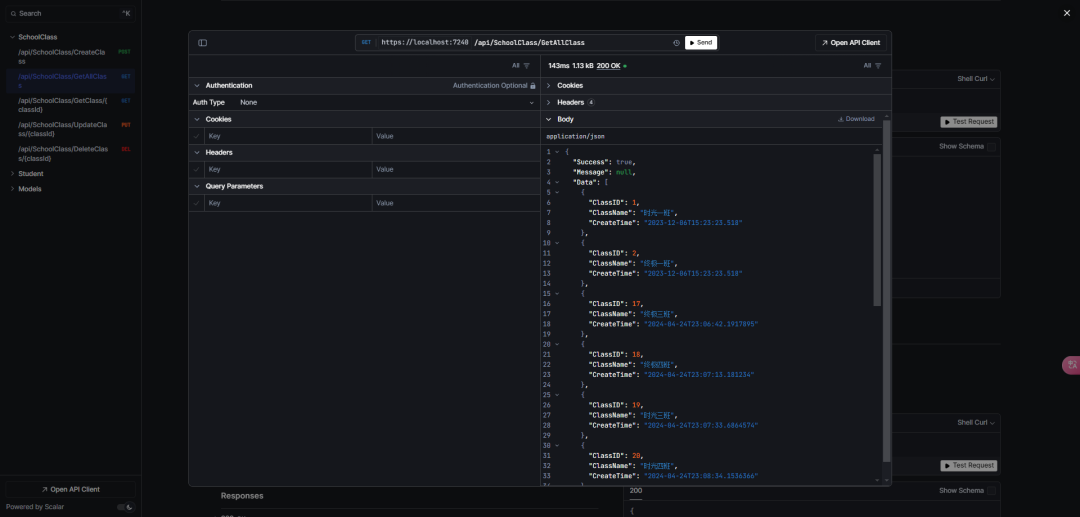Toggle the Query Parameters row checkbox
Screen dimensions: 1080x517
[197, 203]
